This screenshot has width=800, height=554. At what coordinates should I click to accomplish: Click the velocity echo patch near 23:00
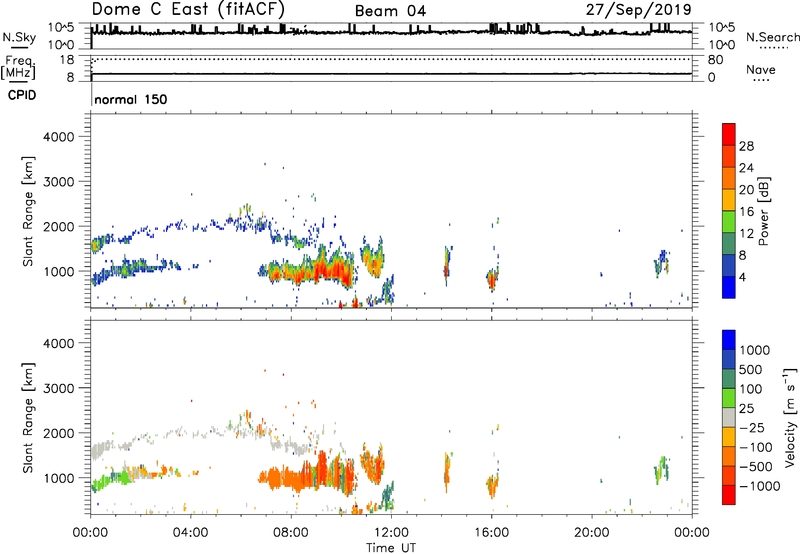pos(662,470)
